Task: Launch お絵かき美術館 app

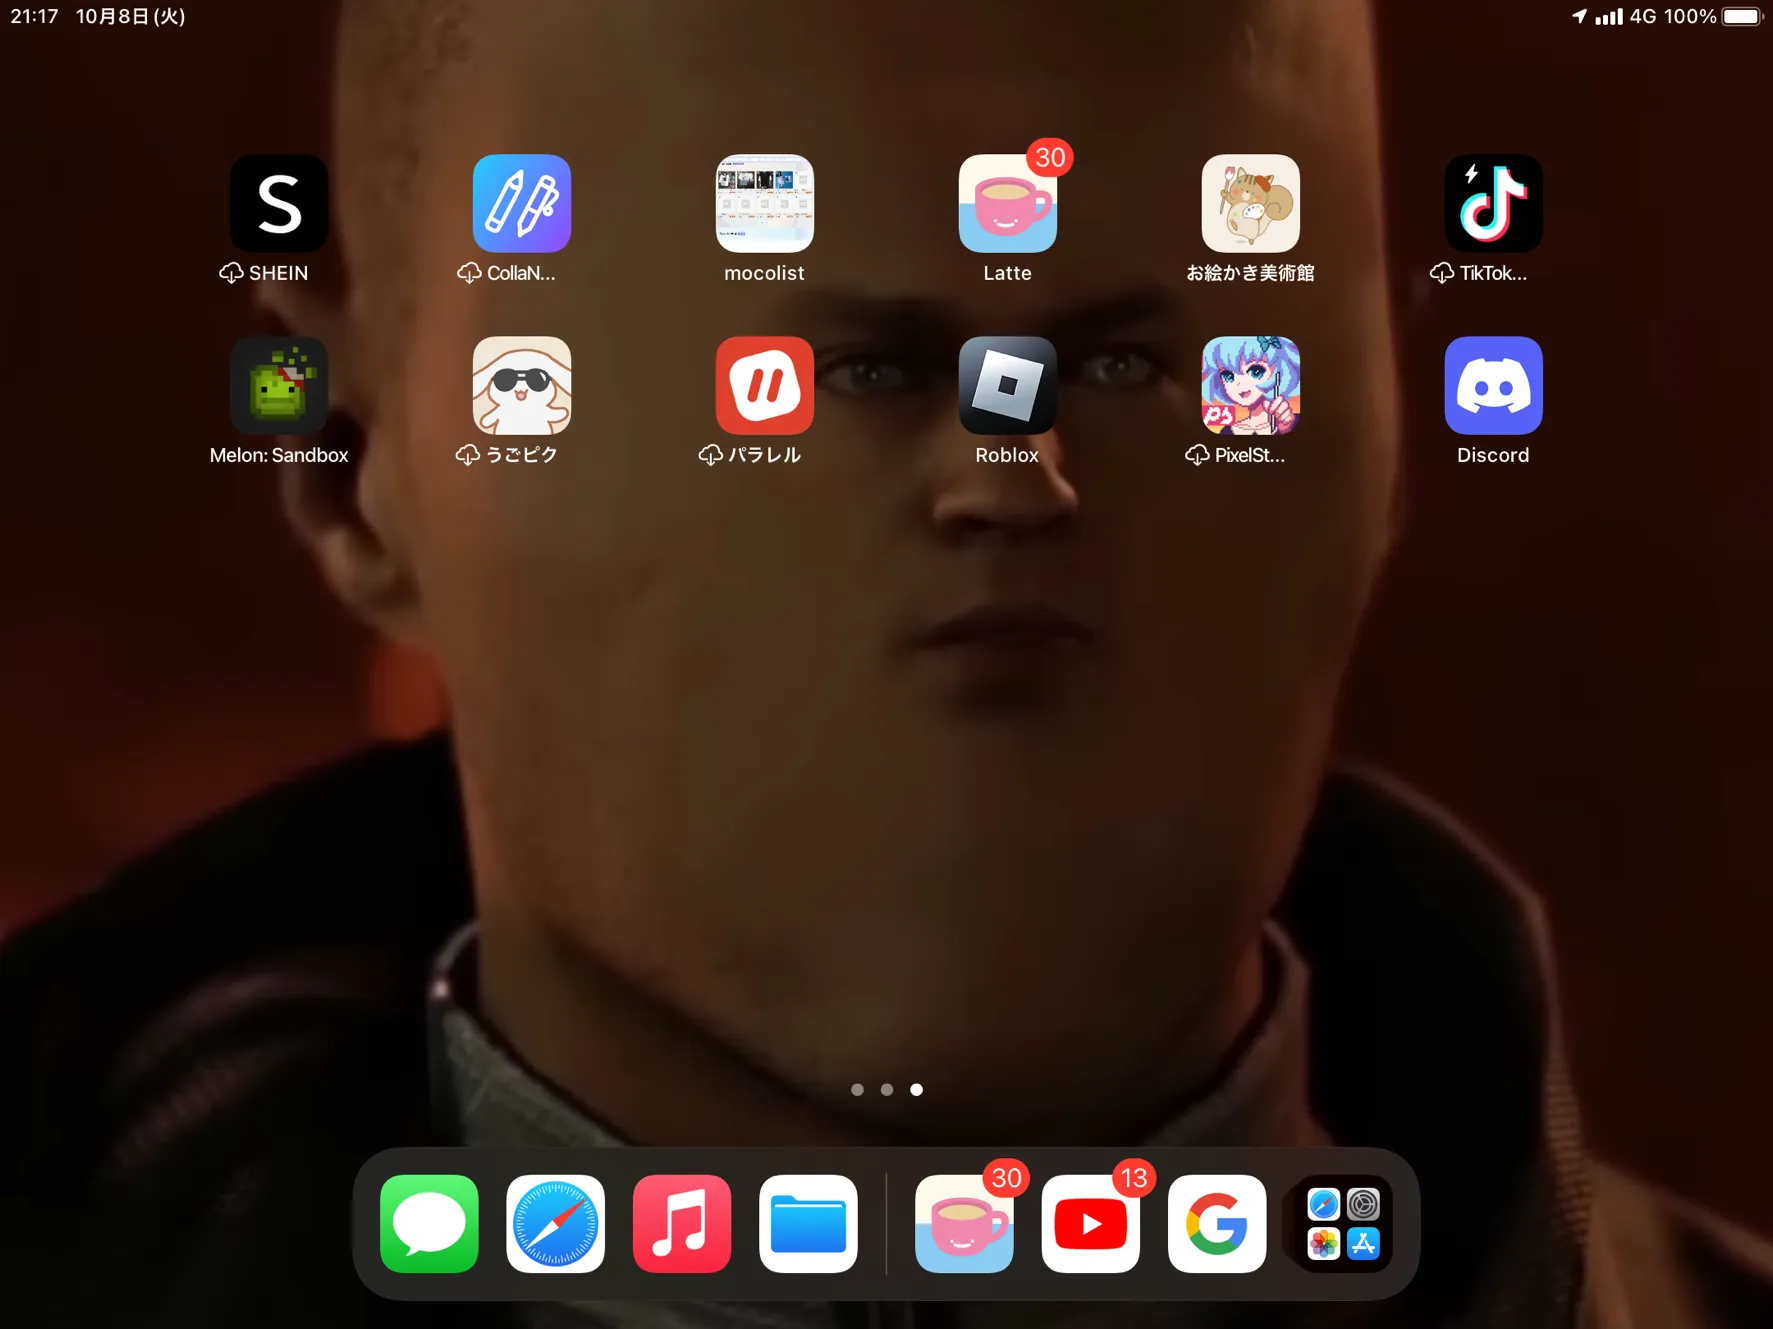Action: [x=1250, y=203]
